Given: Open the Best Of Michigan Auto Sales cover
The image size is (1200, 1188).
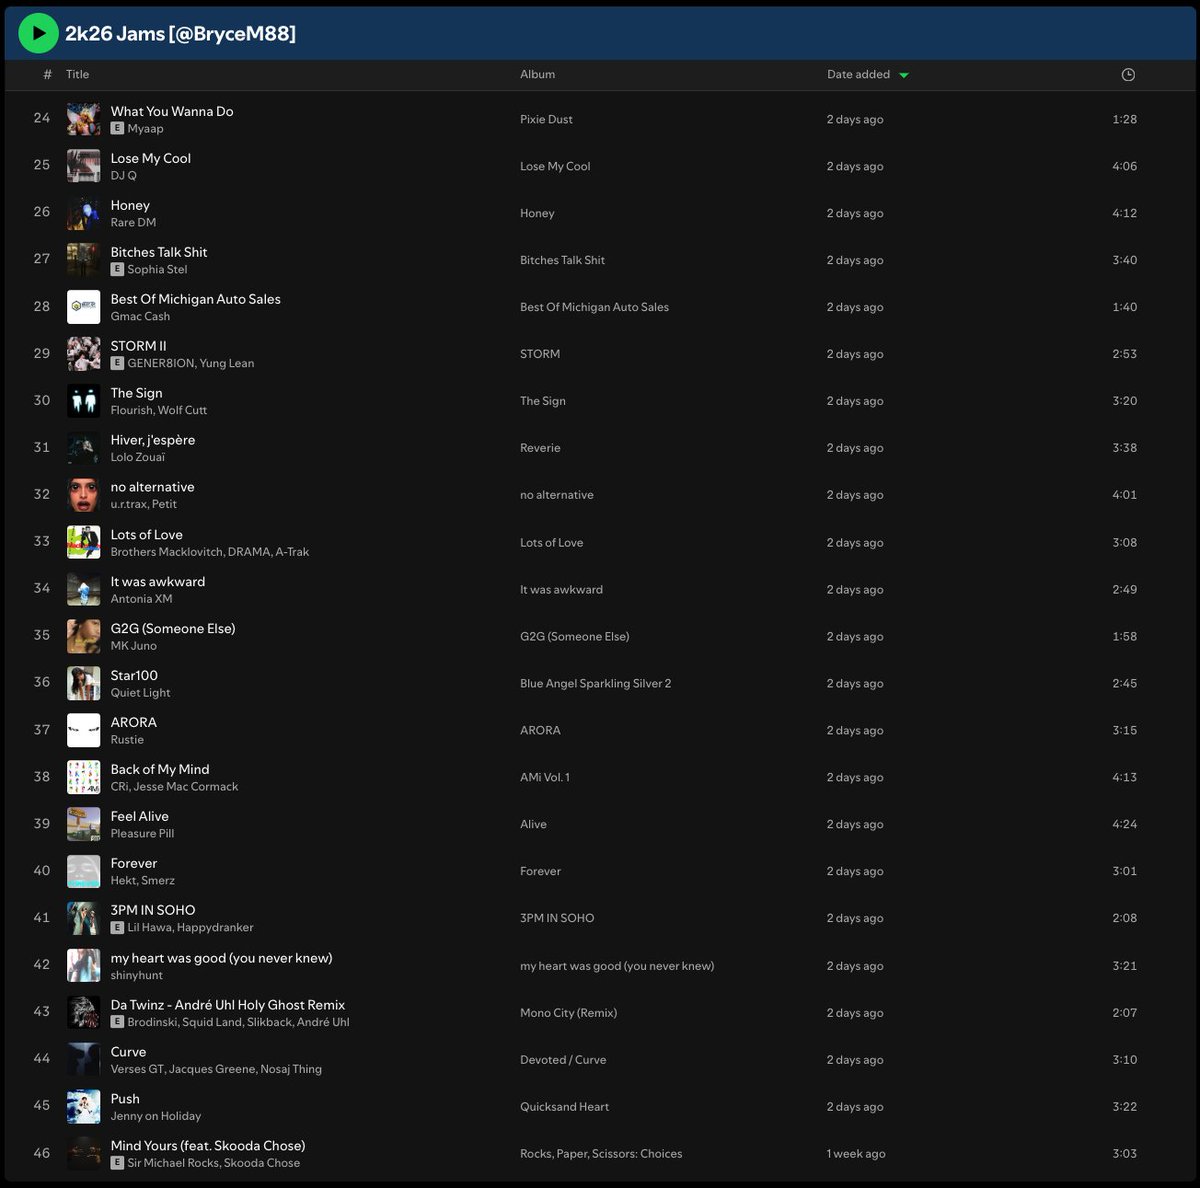Looking at the screenshot, I should click(x=83, y=307).
